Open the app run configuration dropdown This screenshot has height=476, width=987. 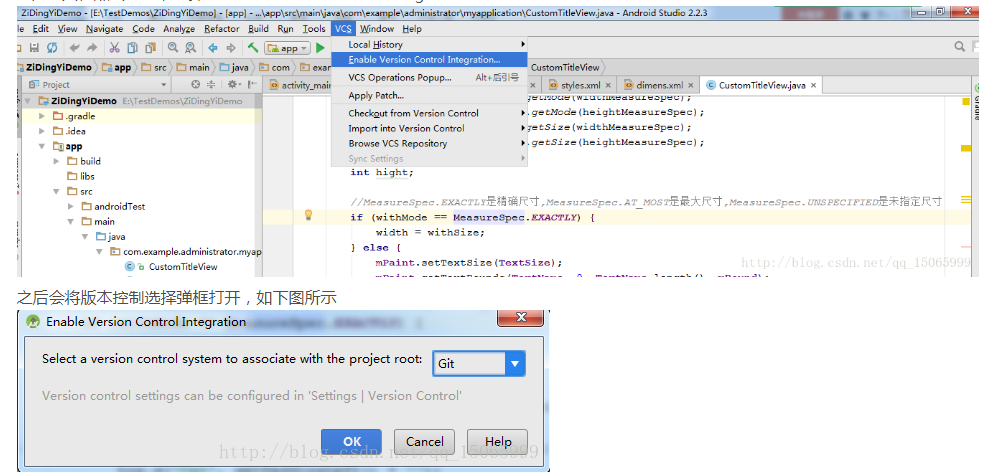(x=288, y=48)
